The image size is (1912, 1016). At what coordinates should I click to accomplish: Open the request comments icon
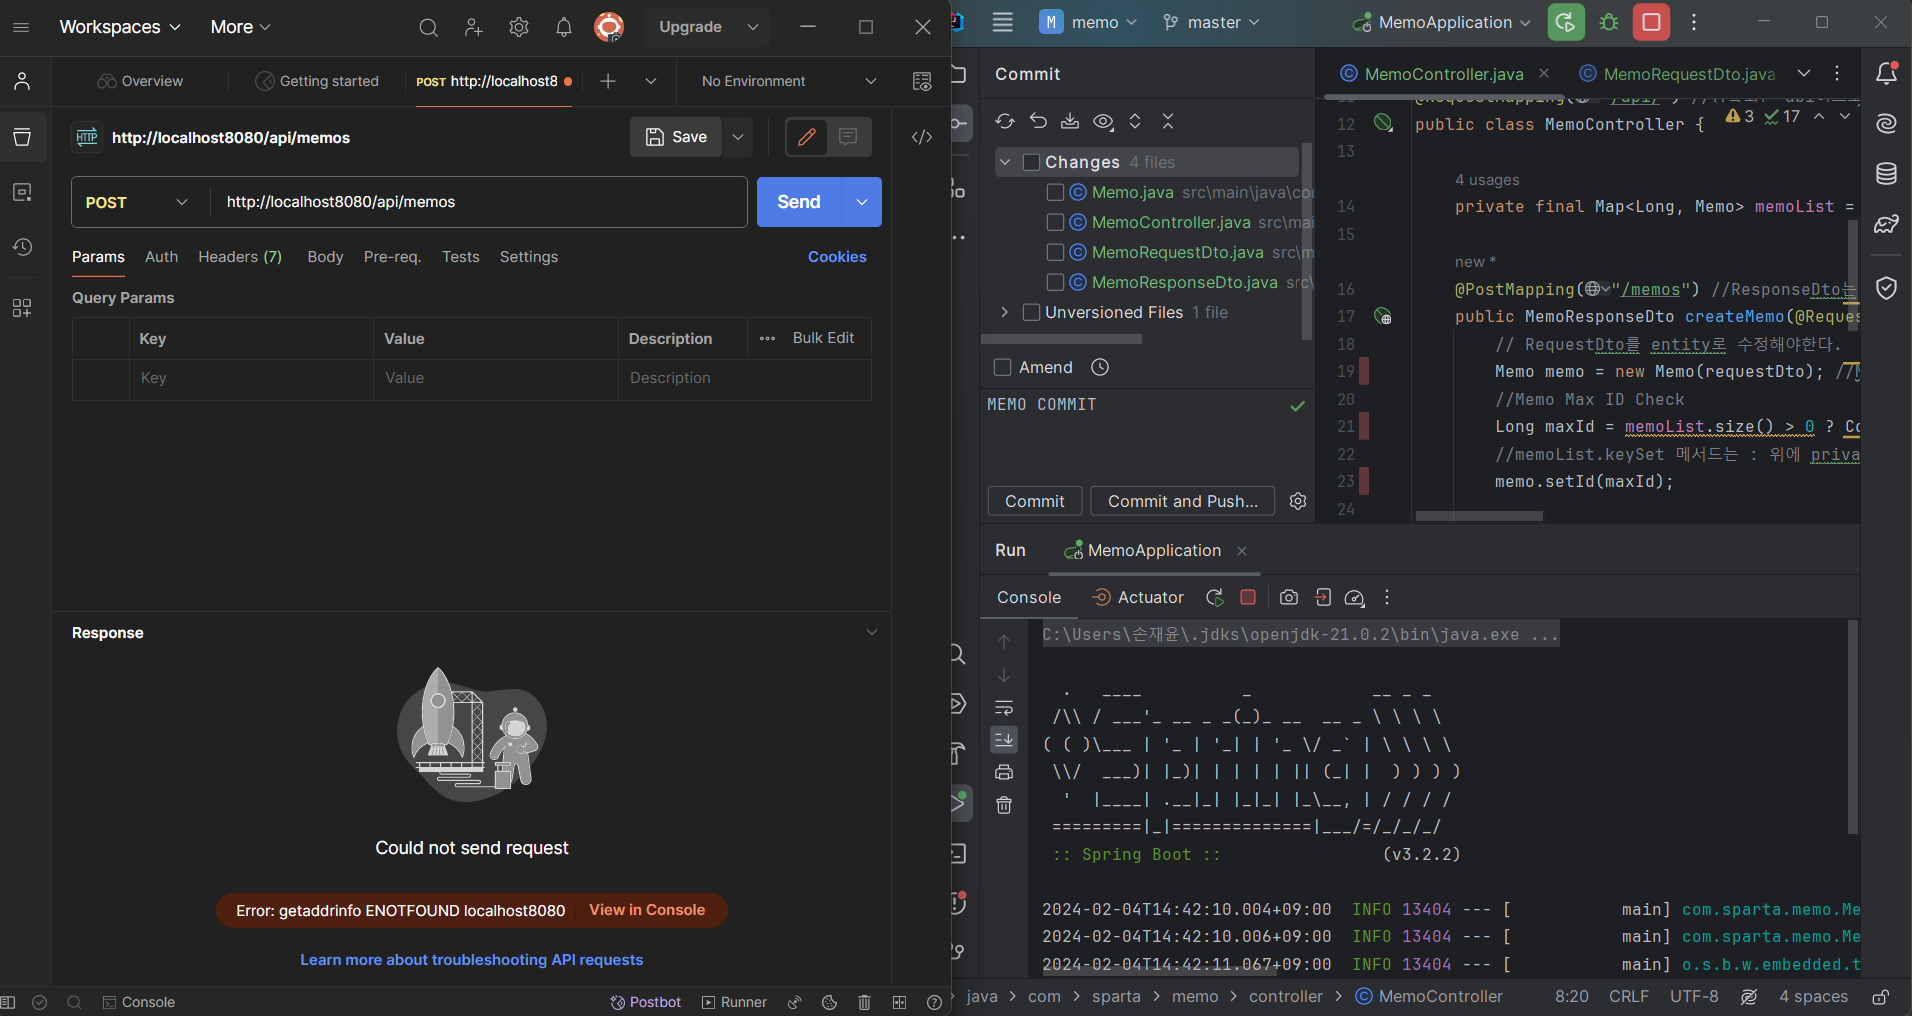pyautogui.click(x=848, y=137)
